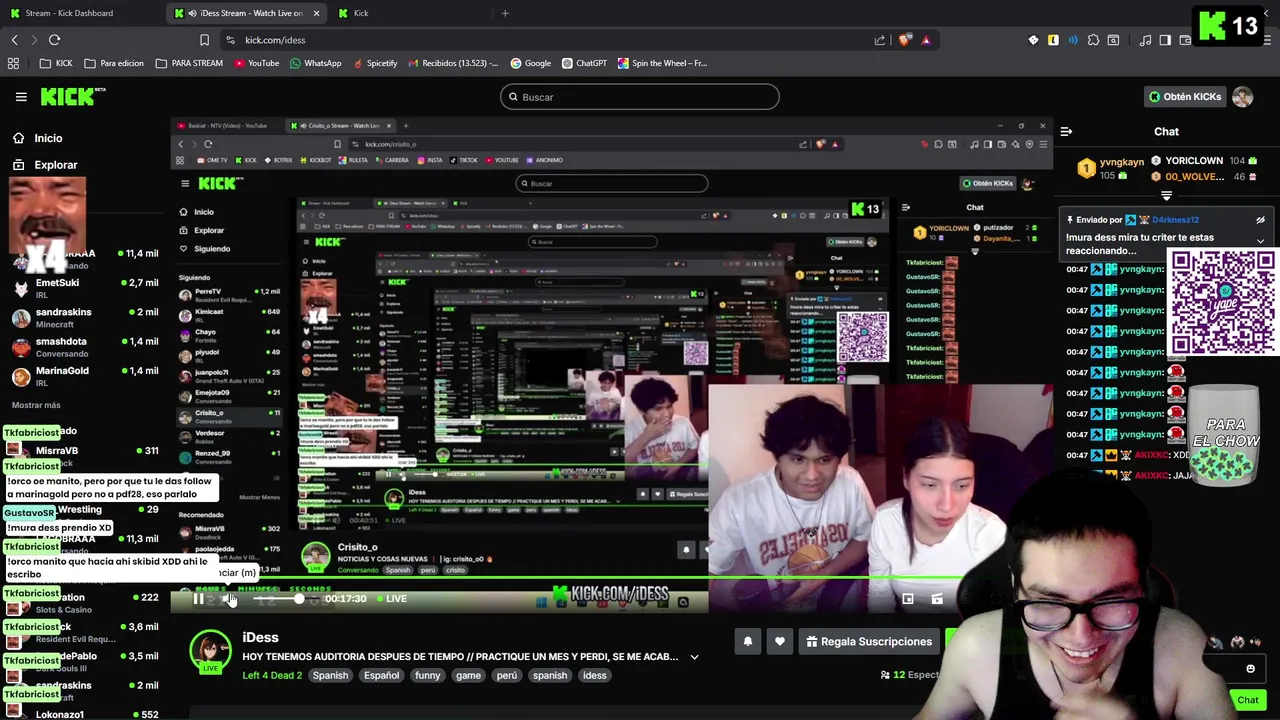
Task: Bookmark this page icon
Action: click(204, 40)
